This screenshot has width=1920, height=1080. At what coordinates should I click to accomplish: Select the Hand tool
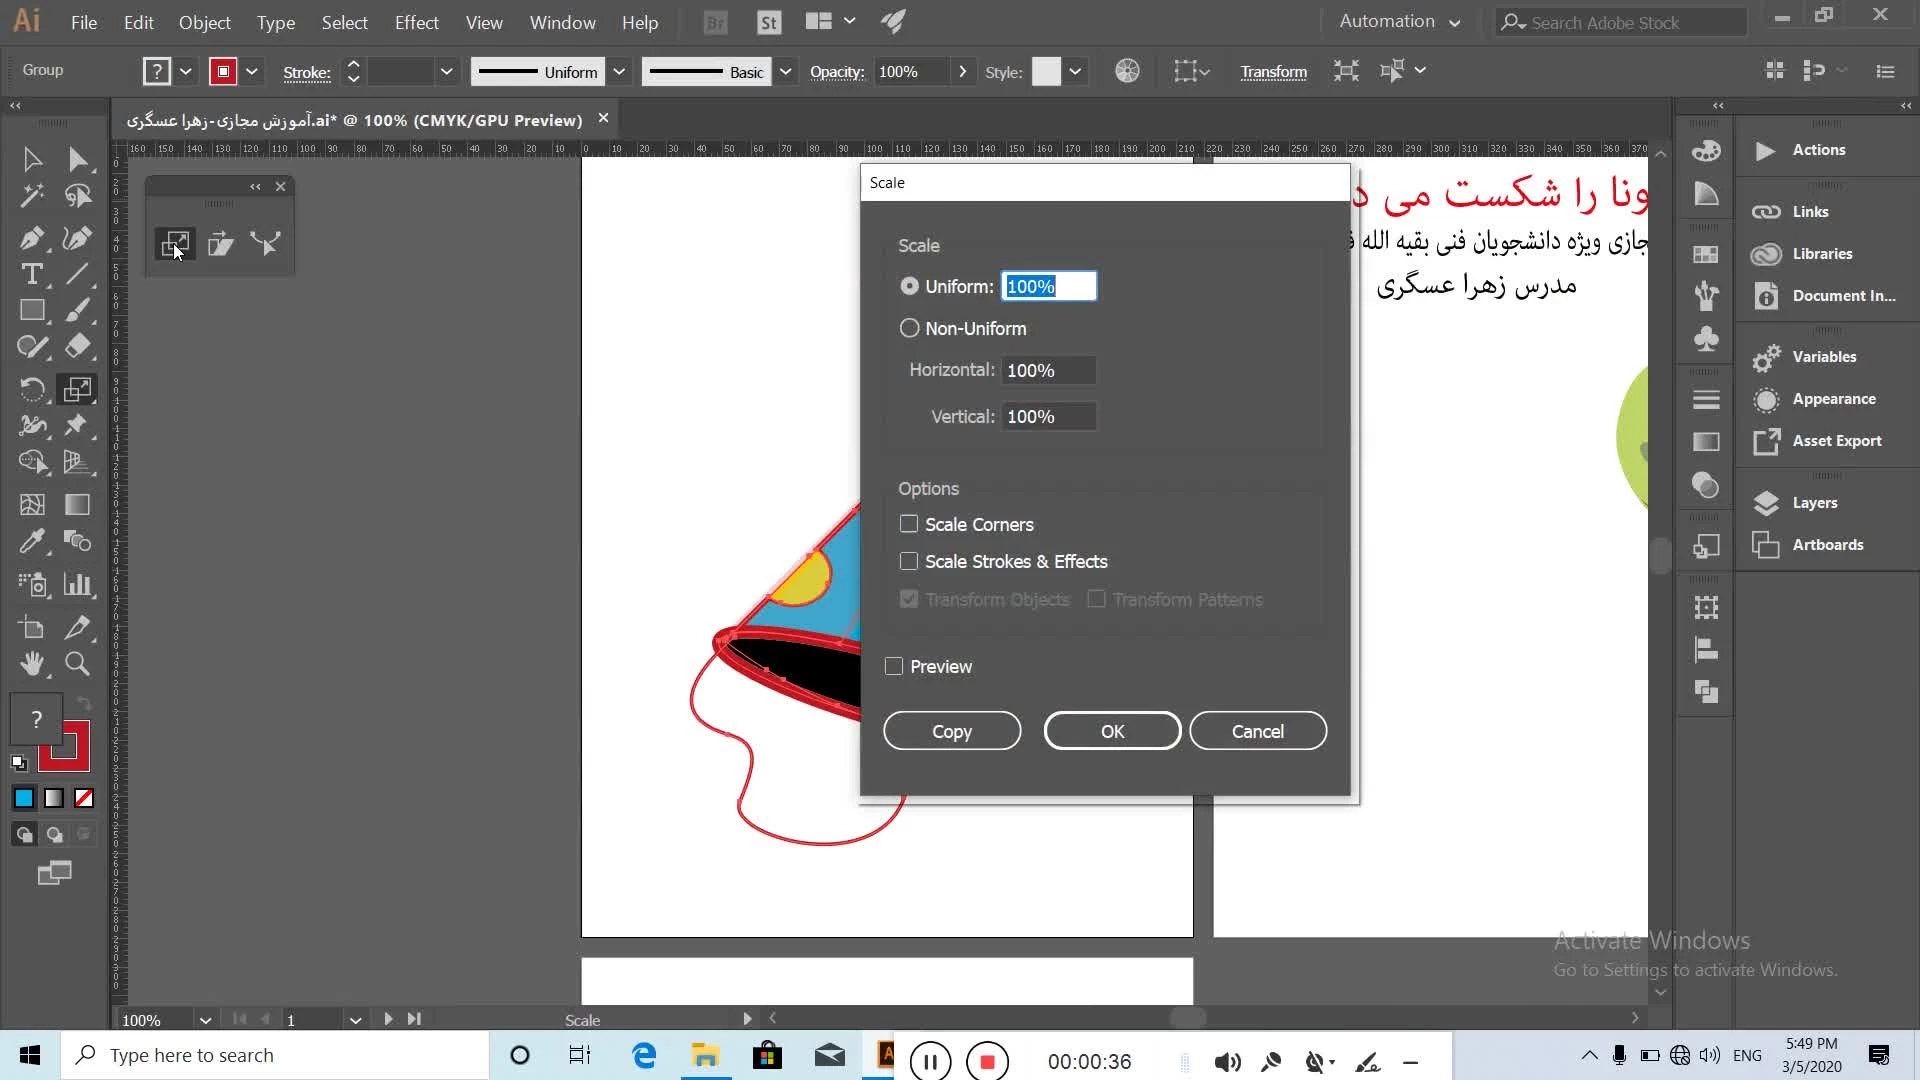click(31, 664)
